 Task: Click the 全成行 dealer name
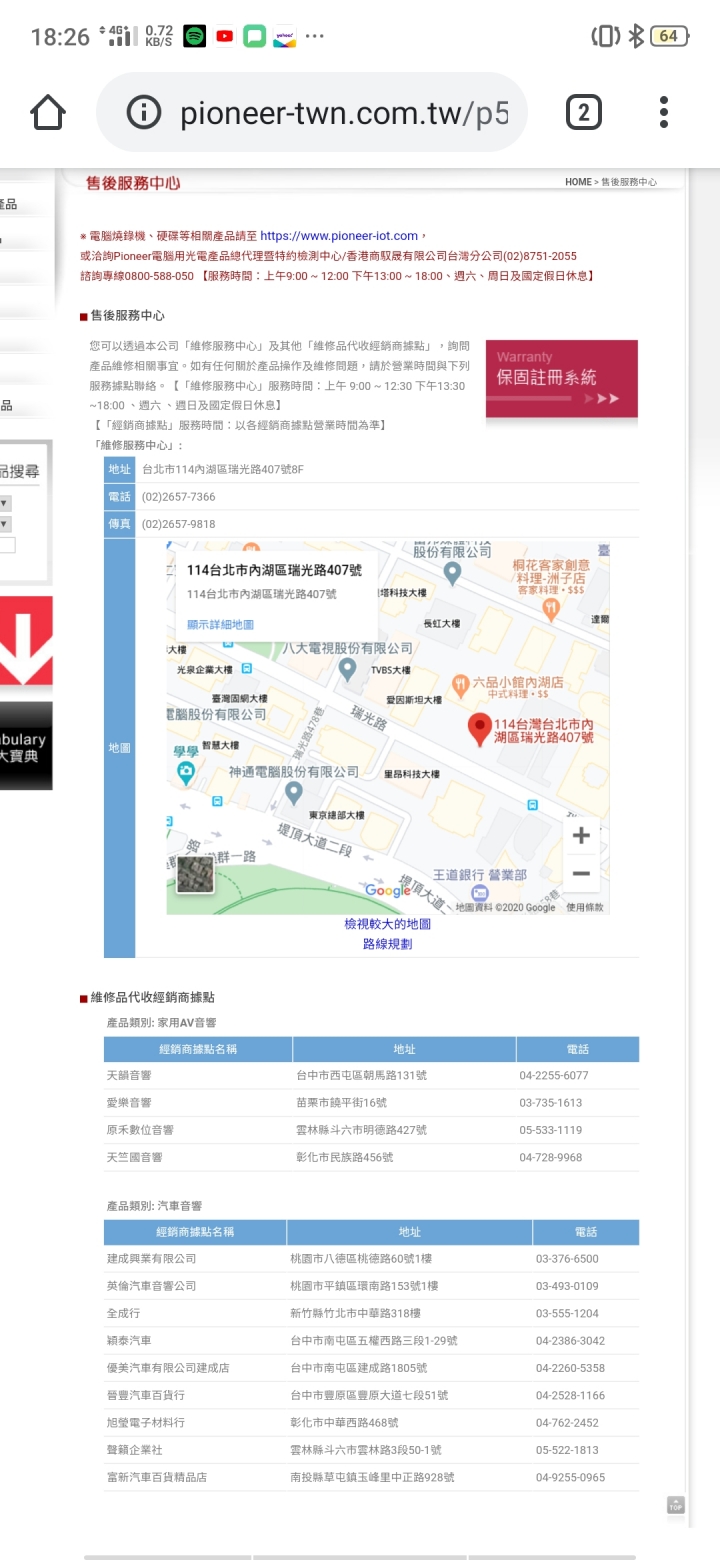123,1313
